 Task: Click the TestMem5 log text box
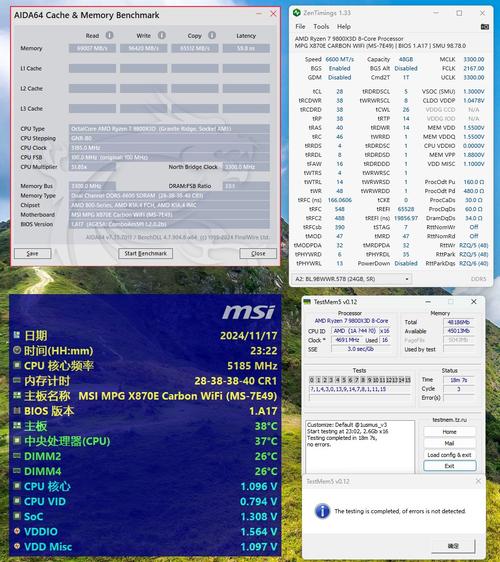[360, 447]
